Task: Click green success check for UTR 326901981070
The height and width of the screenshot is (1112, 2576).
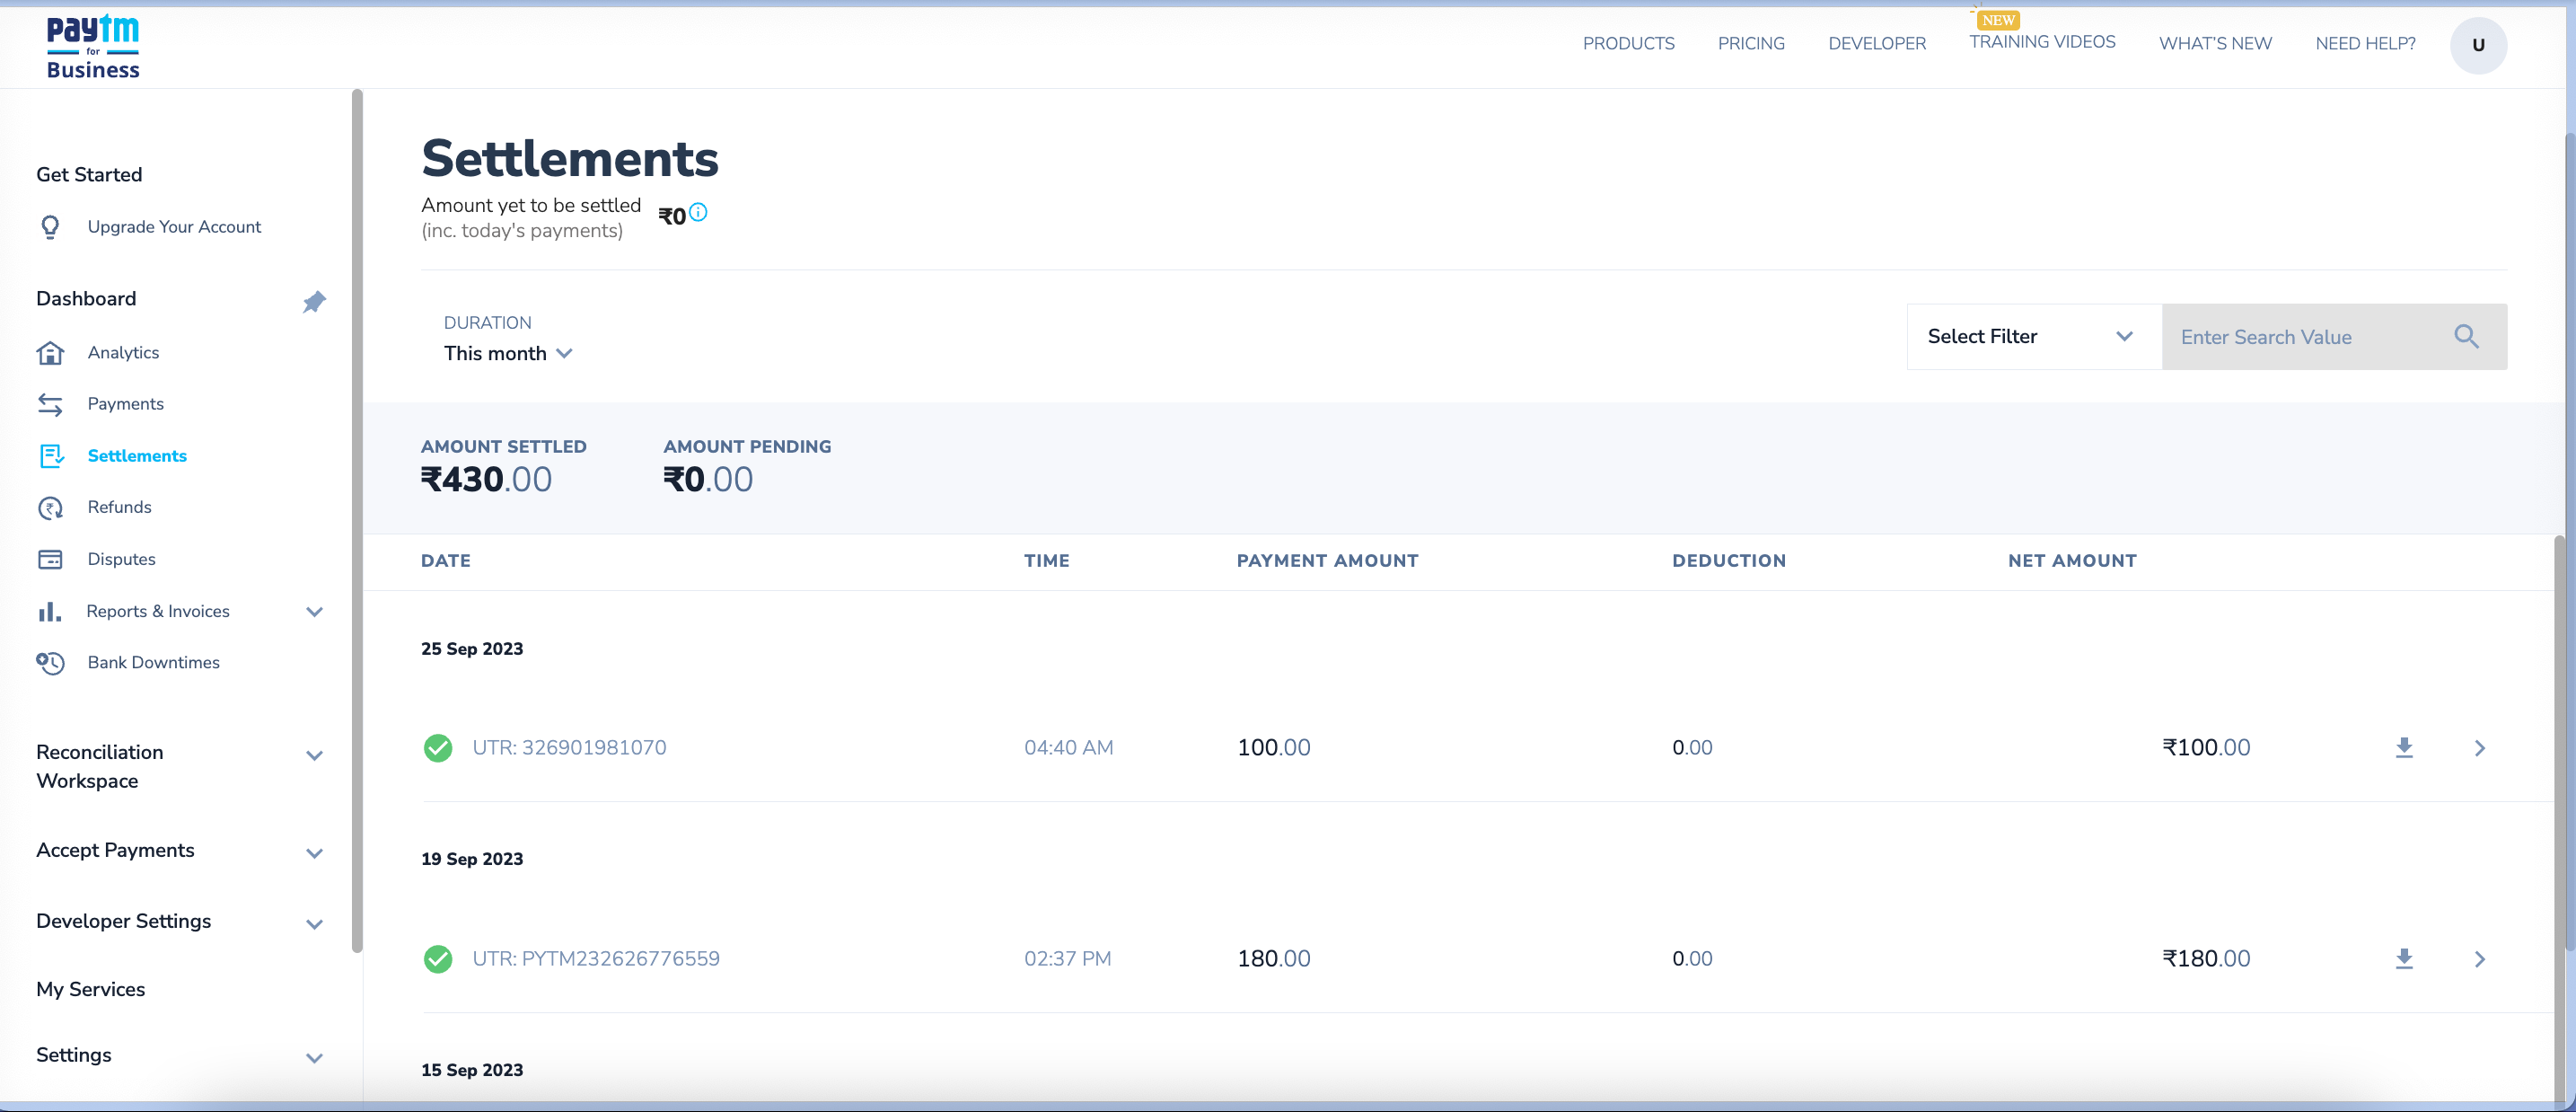Action: point(438,748)
